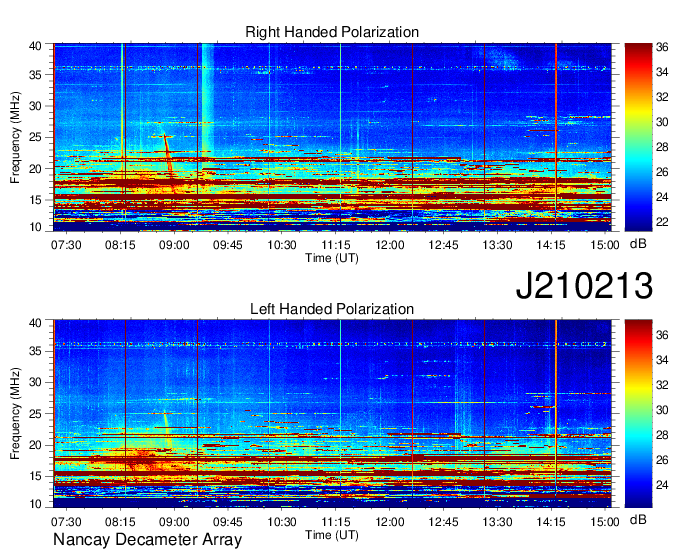The height and width of the screenshot is (552, 680).
Task: Click the 14:15 tick label on bottom plot
Action: coord(551,522)
